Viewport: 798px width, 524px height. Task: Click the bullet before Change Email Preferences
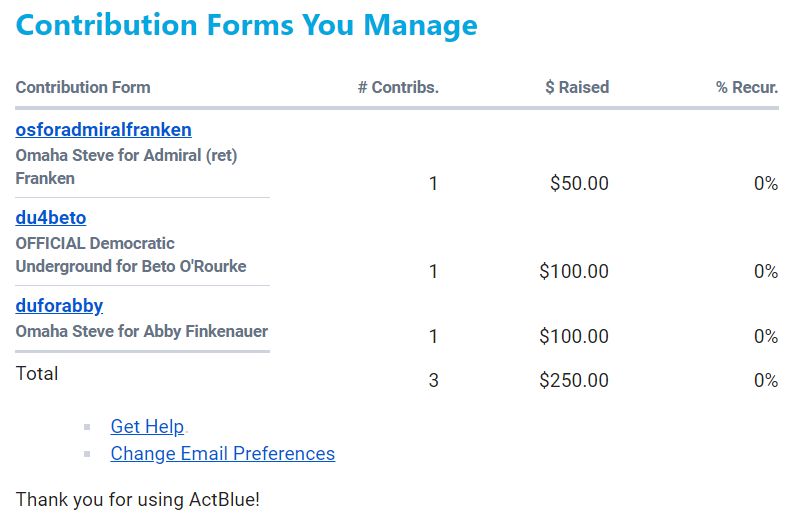(87, 454)
